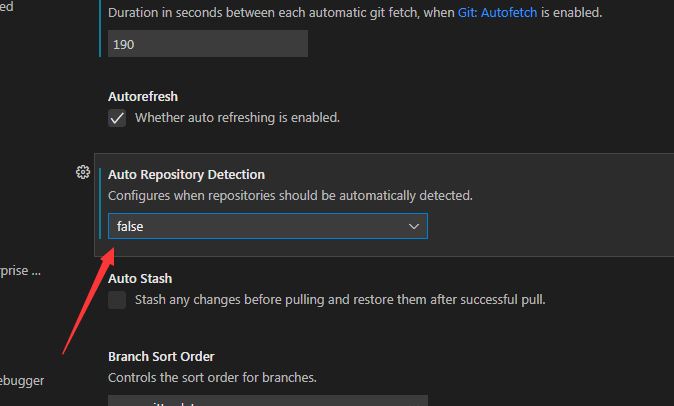Click 'Stash any changes before pulling' description
The image size is (674, 406).
pyautogui.click(x=340, y=299)
